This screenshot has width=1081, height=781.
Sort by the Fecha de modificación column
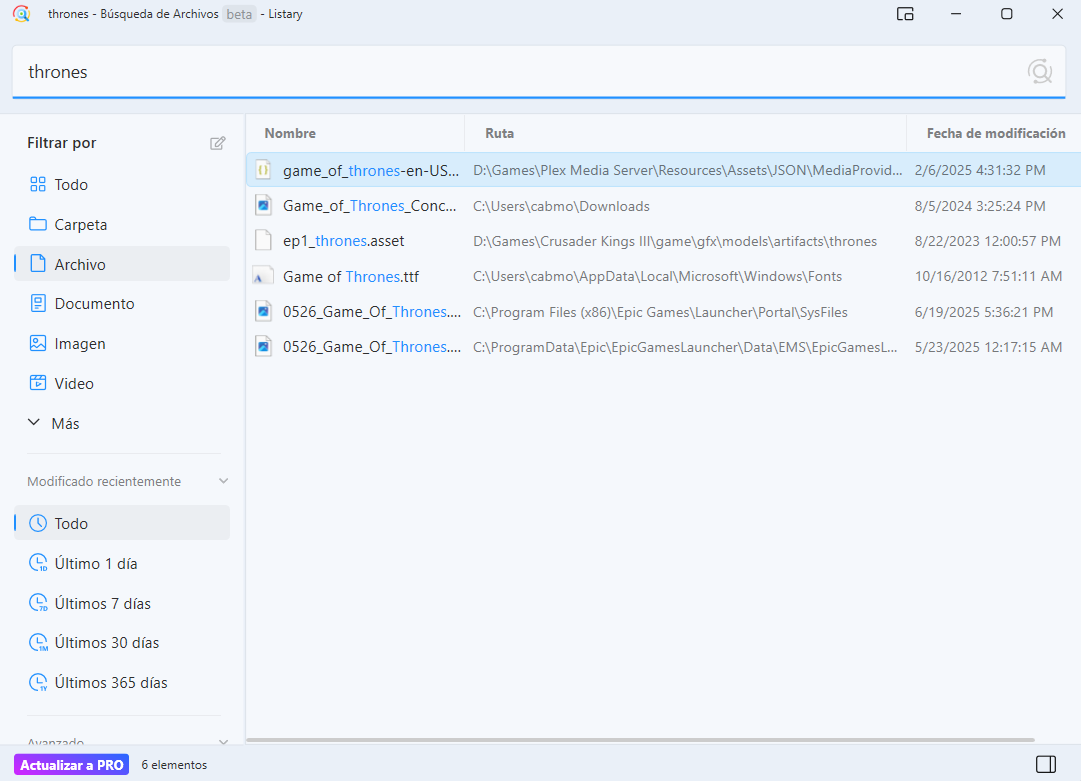click(995, 133)
